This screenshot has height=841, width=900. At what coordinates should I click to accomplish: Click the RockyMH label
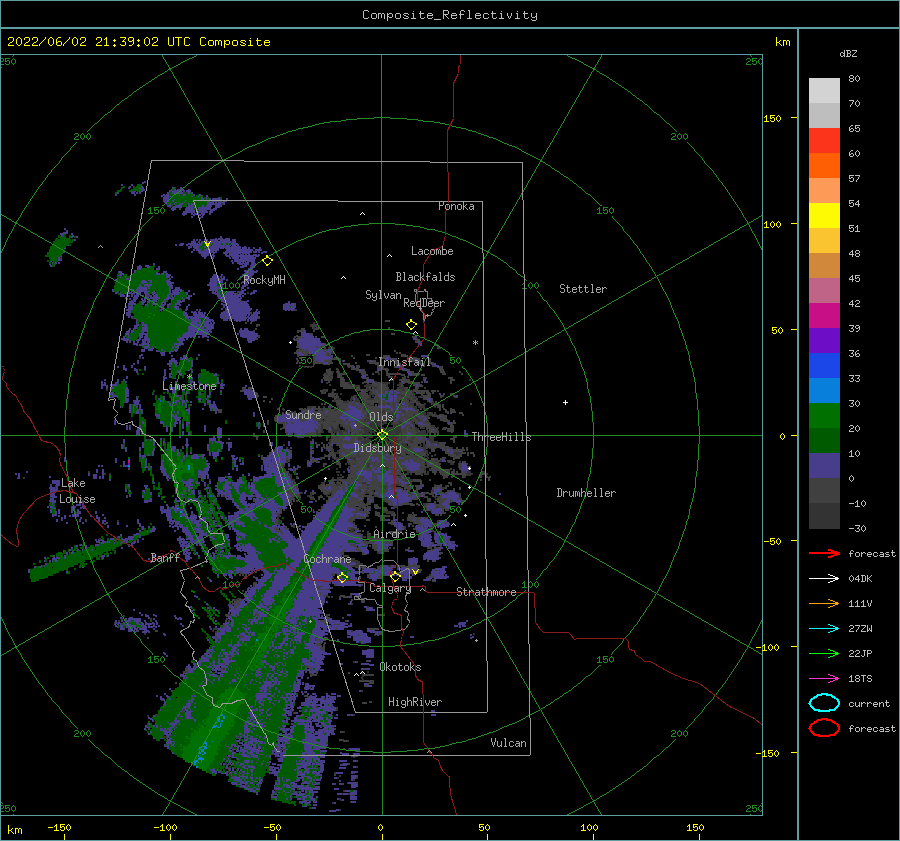[x=264, y=280]
